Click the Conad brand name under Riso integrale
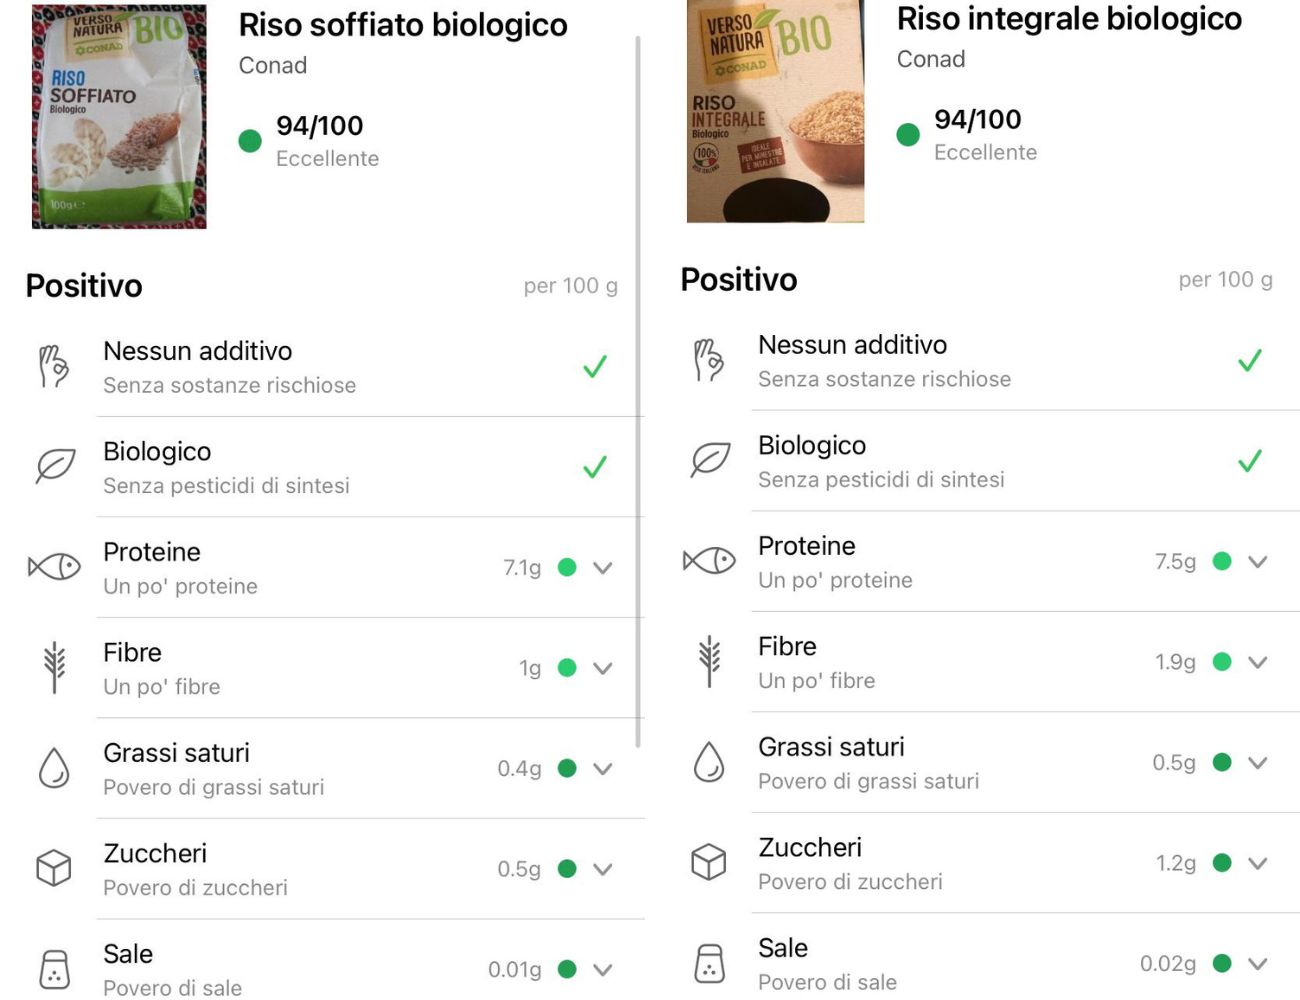 click(932, 59)
